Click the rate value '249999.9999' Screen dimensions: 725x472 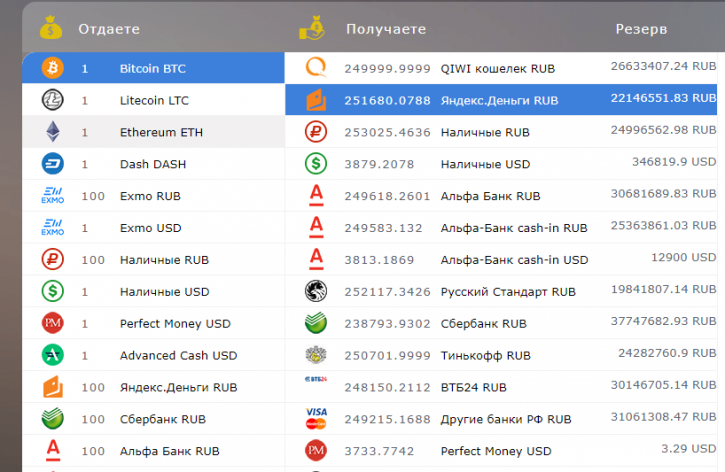(387, 69)
